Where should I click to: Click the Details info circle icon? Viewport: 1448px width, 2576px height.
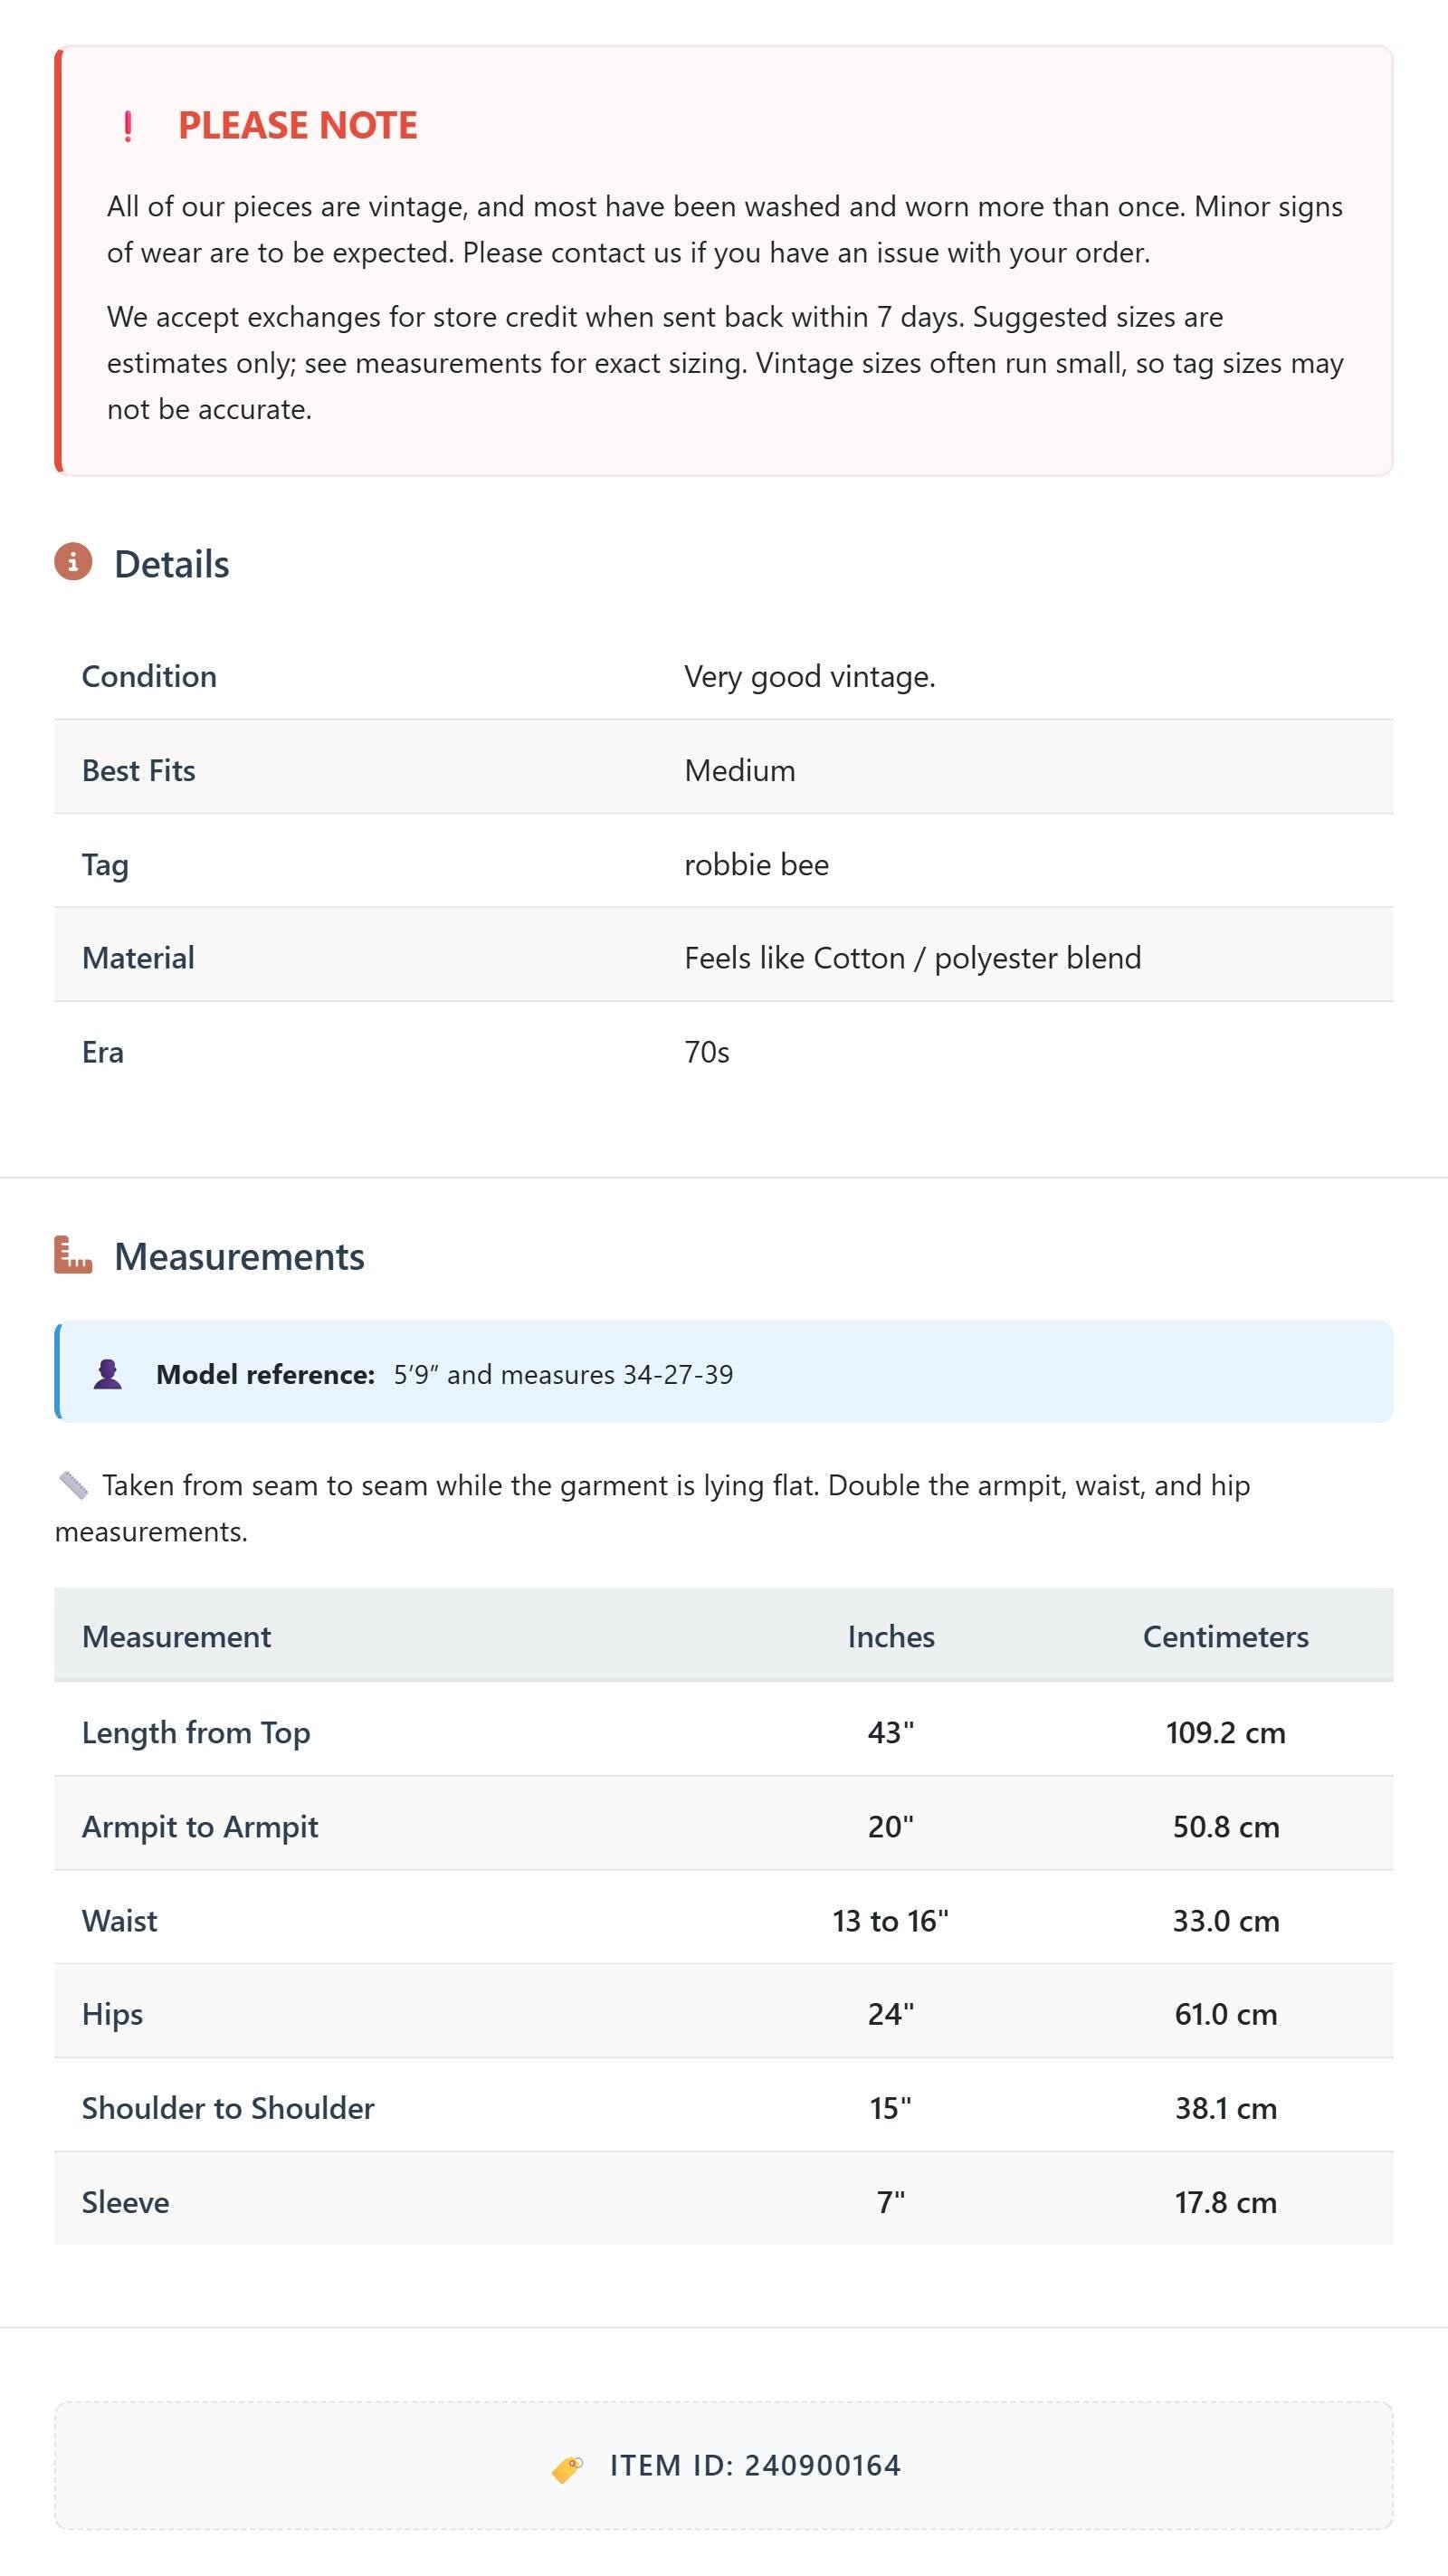(73, 562)
